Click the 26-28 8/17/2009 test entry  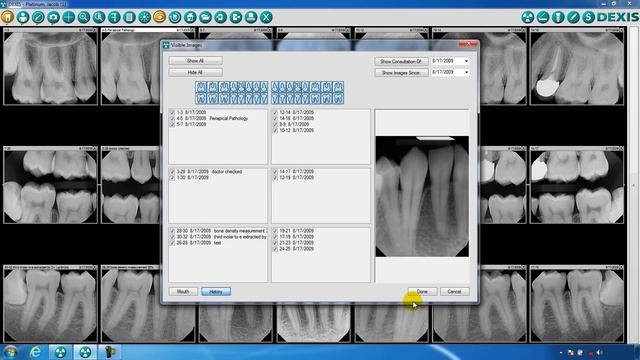coord(199,243)
